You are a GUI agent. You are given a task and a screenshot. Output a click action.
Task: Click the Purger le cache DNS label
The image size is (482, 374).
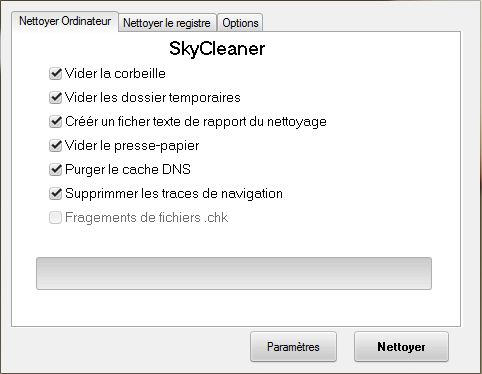(x=128, y=170)
